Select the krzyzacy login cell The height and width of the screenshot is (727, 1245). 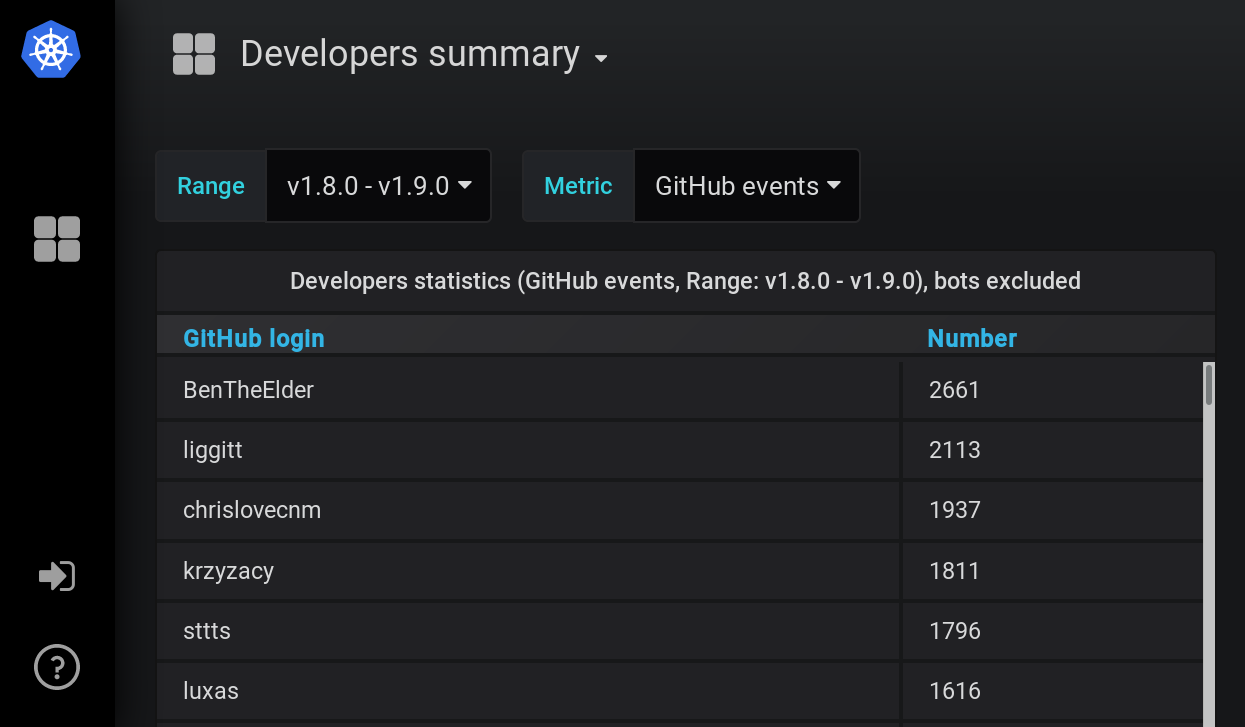pyautogui.click(x=528, y=571)
